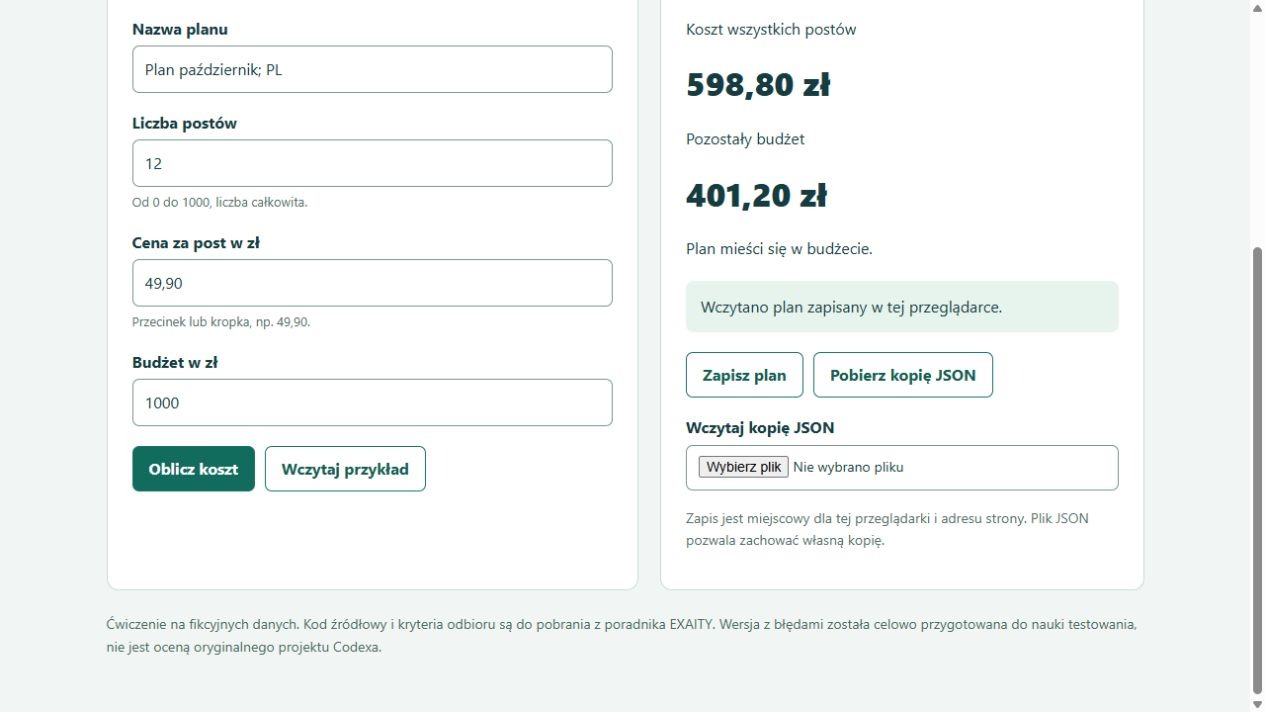Open file chooser with Wybierz plik

743,467
